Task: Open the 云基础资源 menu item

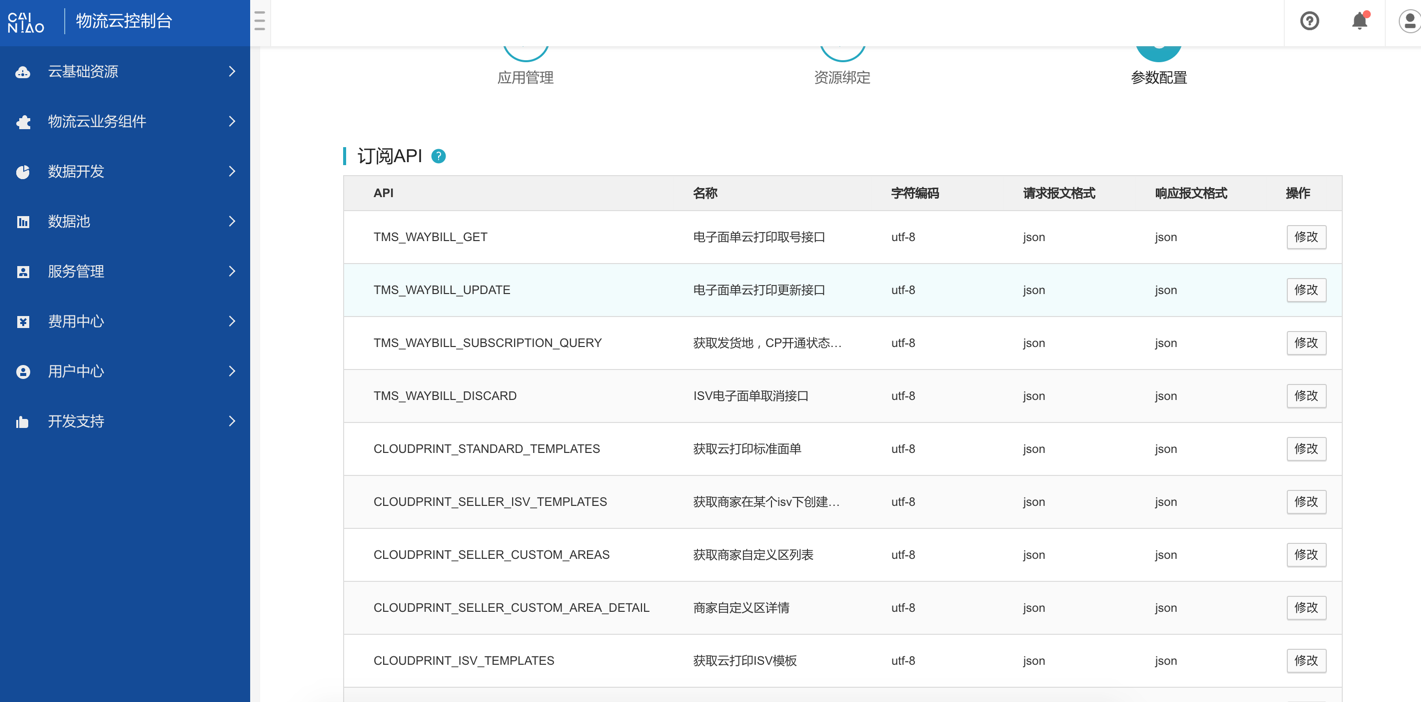Action: point(125,72)
